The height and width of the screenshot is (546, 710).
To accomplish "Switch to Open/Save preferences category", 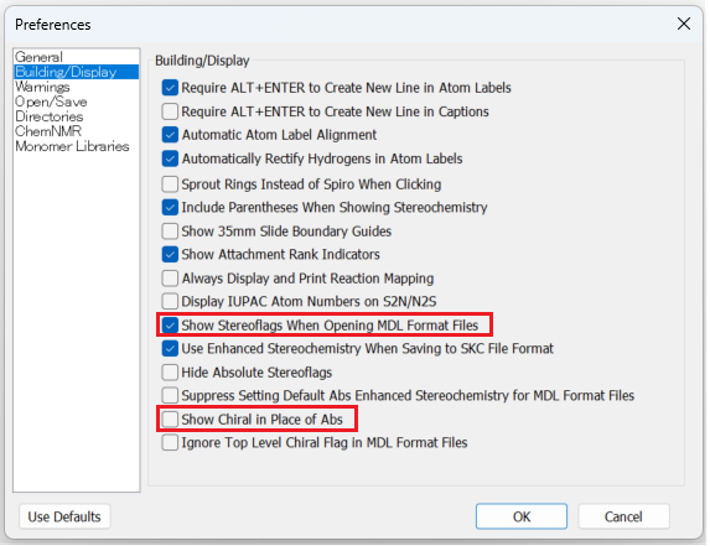I will pyautogui.click(x=51, y=101).
